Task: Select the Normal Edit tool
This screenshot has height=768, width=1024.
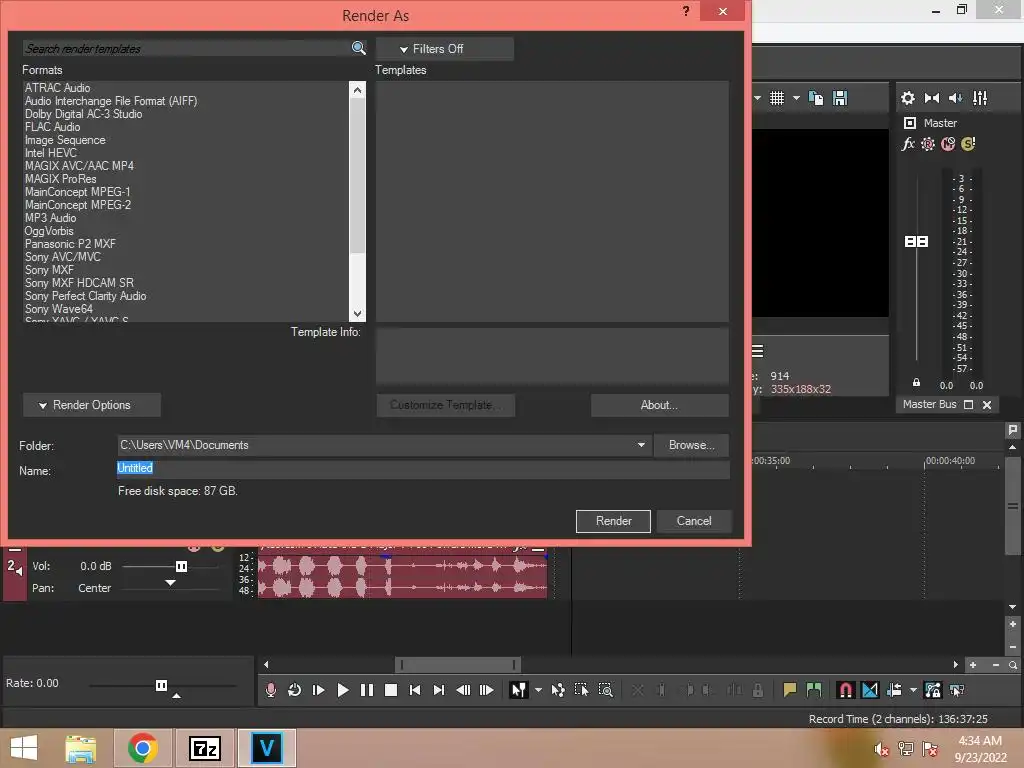Action: pyautogui.click(x=519, y=690)
